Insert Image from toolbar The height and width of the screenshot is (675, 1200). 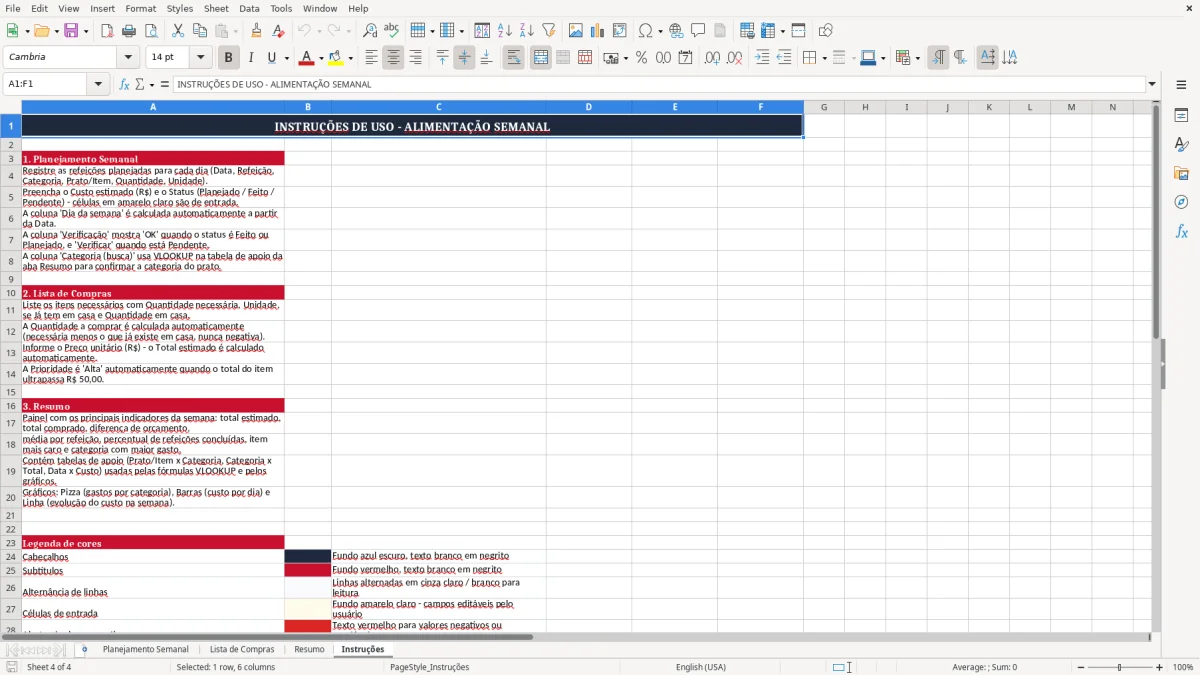[x=576, y=31]
